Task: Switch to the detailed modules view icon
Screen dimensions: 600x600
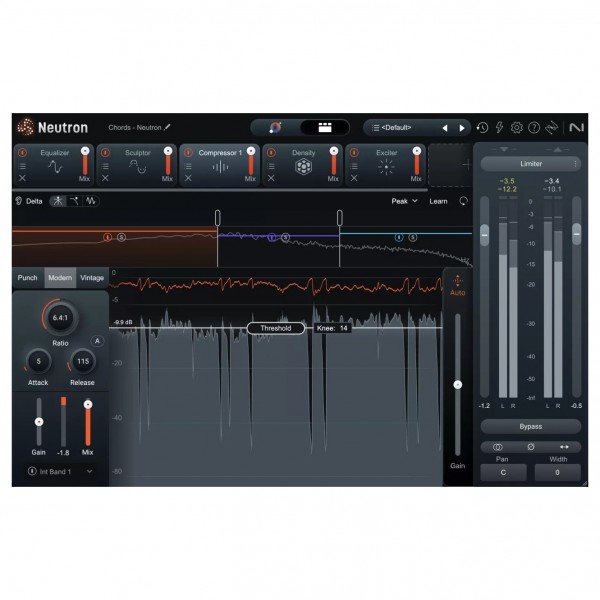Action: (x=325, y=127)
